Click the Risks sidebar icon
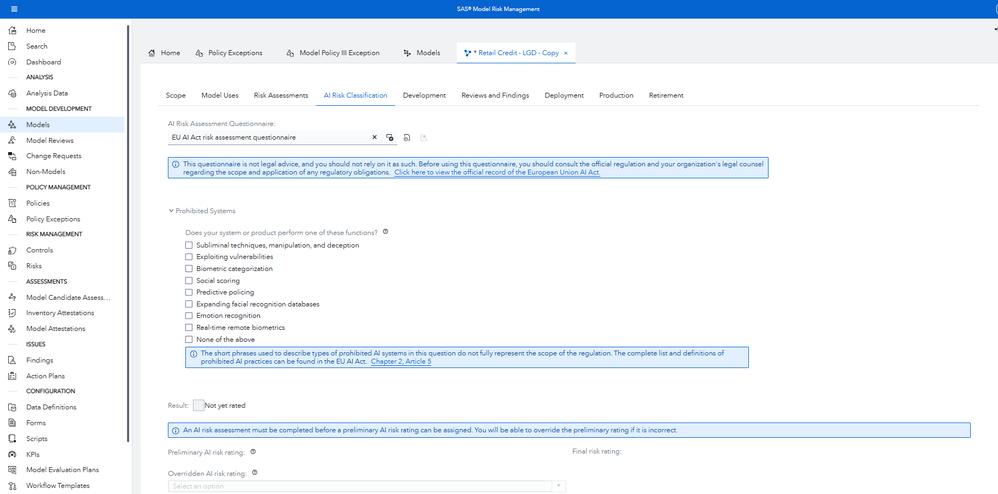Image resolution: width=998 pixels, height=494 pixels. pyautogui.click(x=11, y=266)
